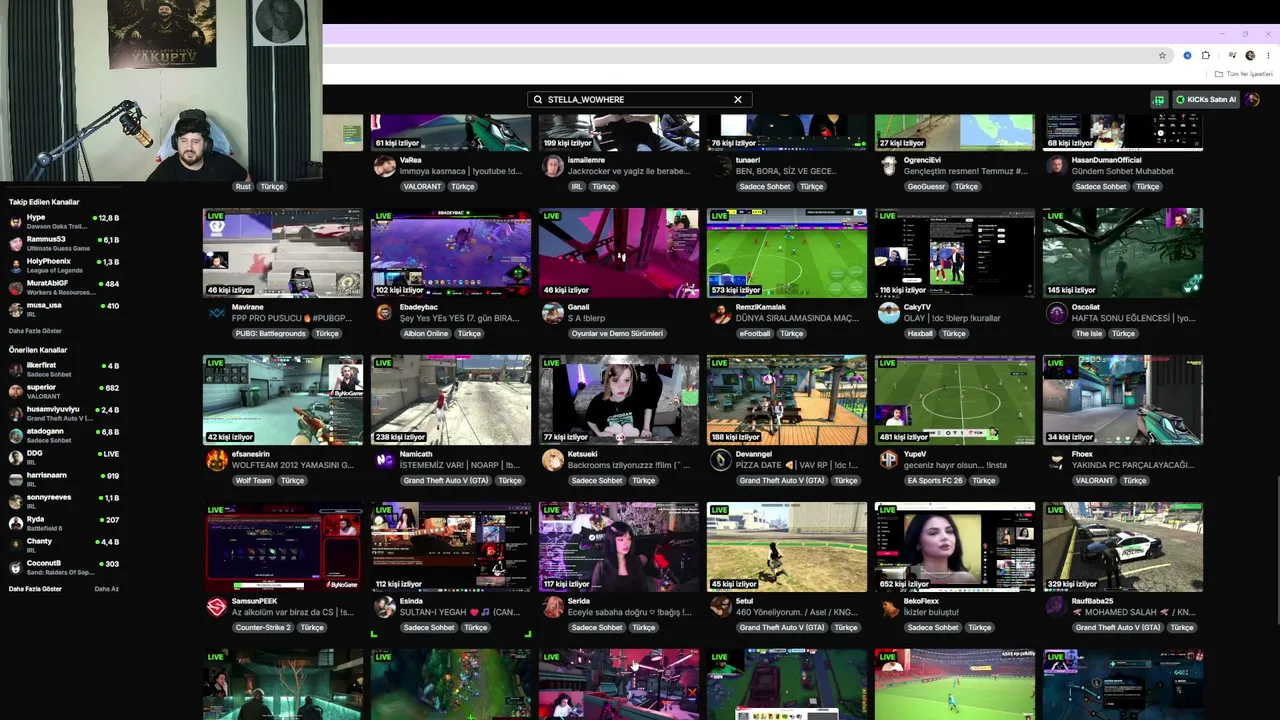Select the 'EA Sports FC 26' category tag
This screenshot has width=1280, height=720.
934,481
